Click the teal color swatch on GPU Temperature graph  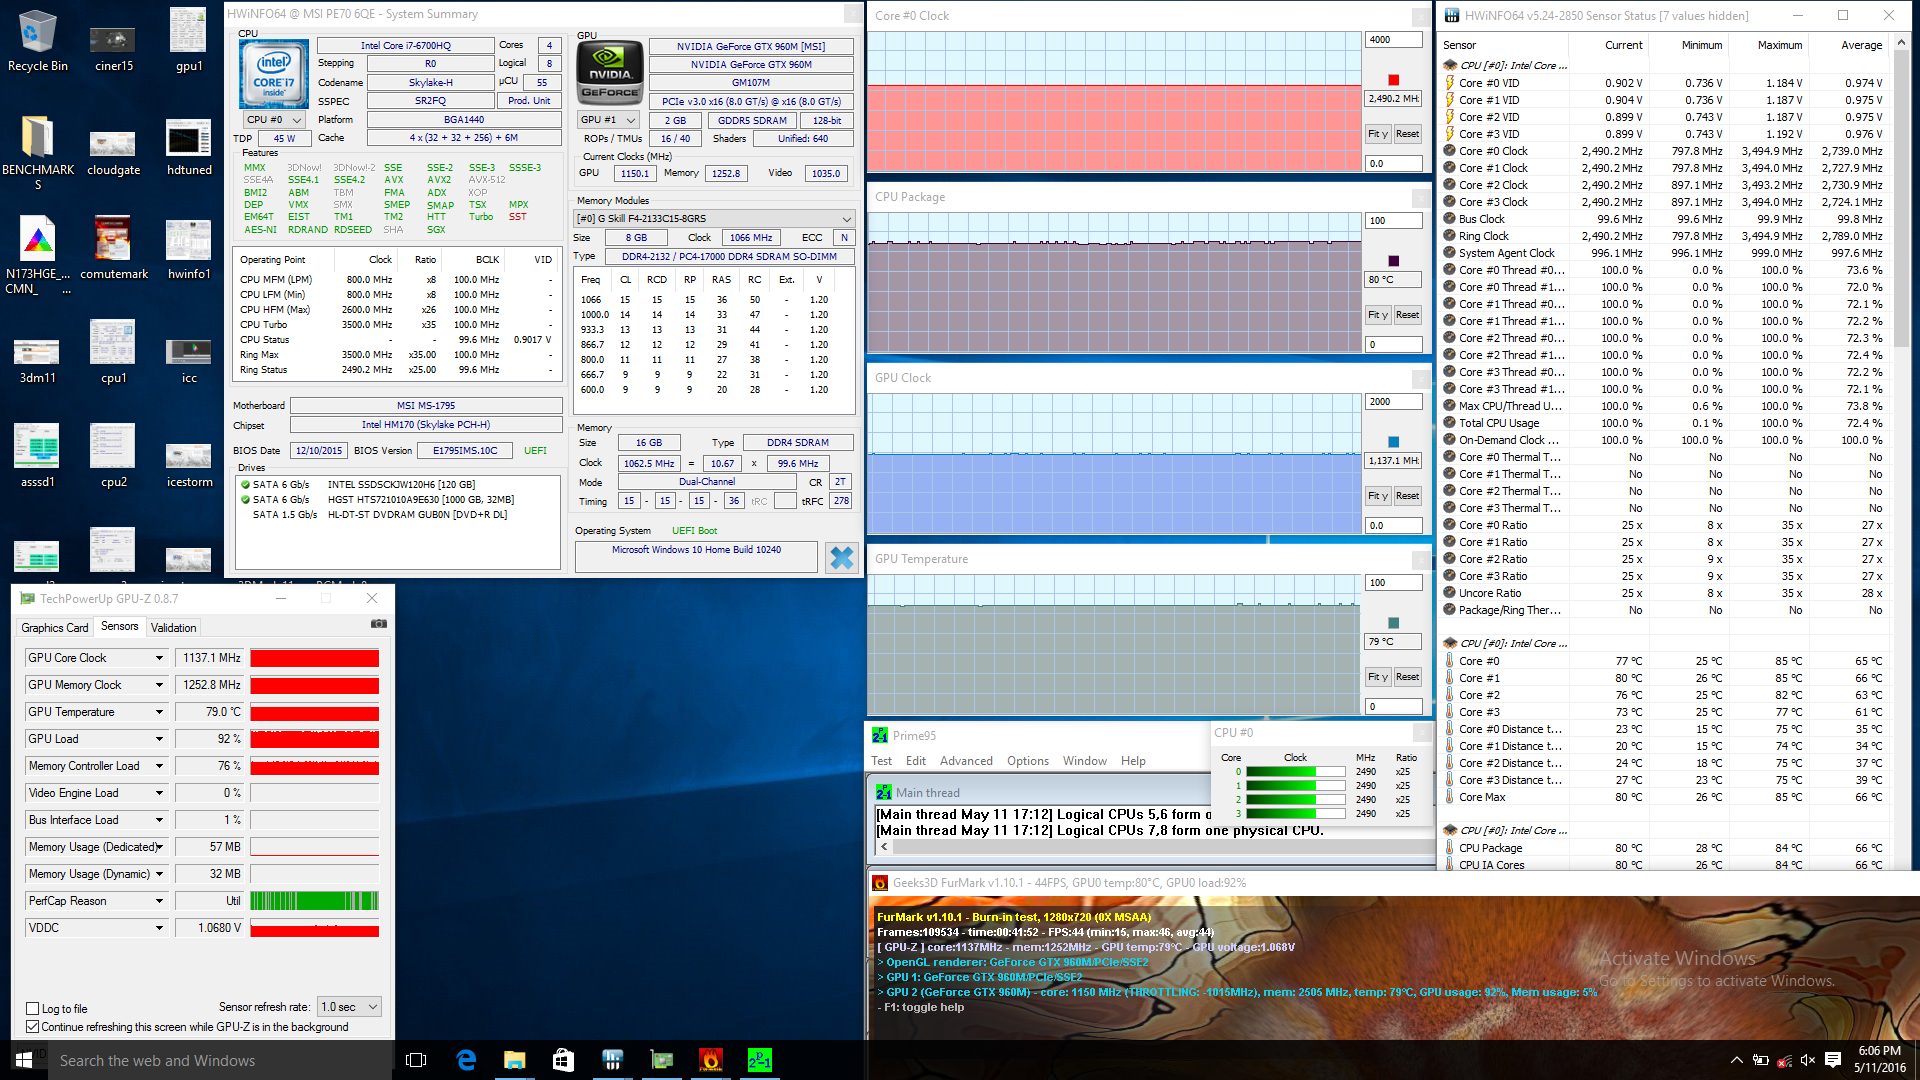[1394, 623]
